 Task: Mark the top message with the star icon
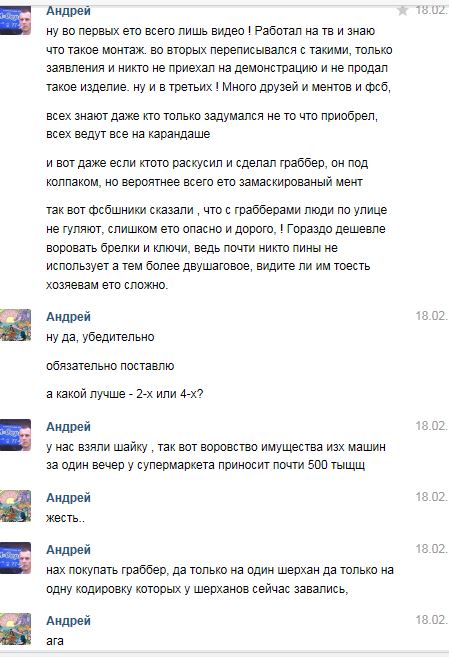pyautogui.click(x=403, y=10)
